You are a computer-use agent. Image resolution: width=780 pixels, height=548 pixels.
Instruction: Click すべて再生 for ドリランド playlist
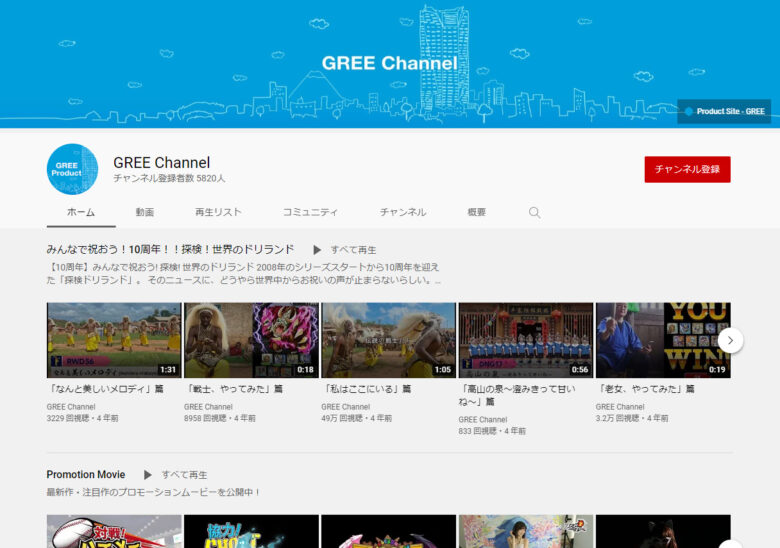click(x=354, y=250)
